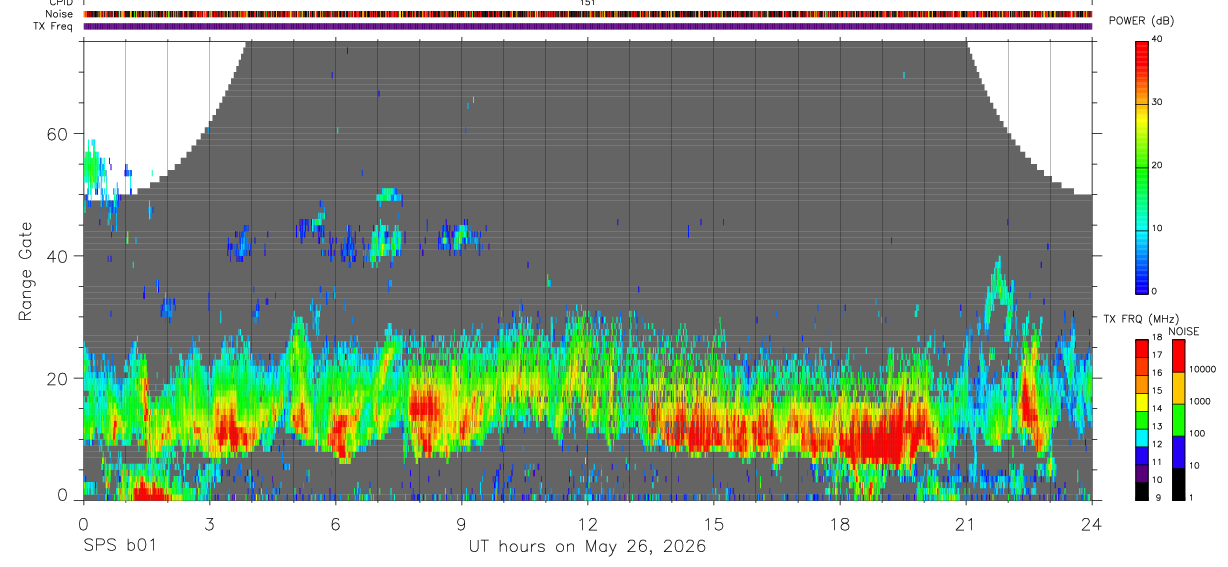Click the 9 tick label on UT hours axis
This screenshot has height=567, width=1228.
[x=461, y=522]
